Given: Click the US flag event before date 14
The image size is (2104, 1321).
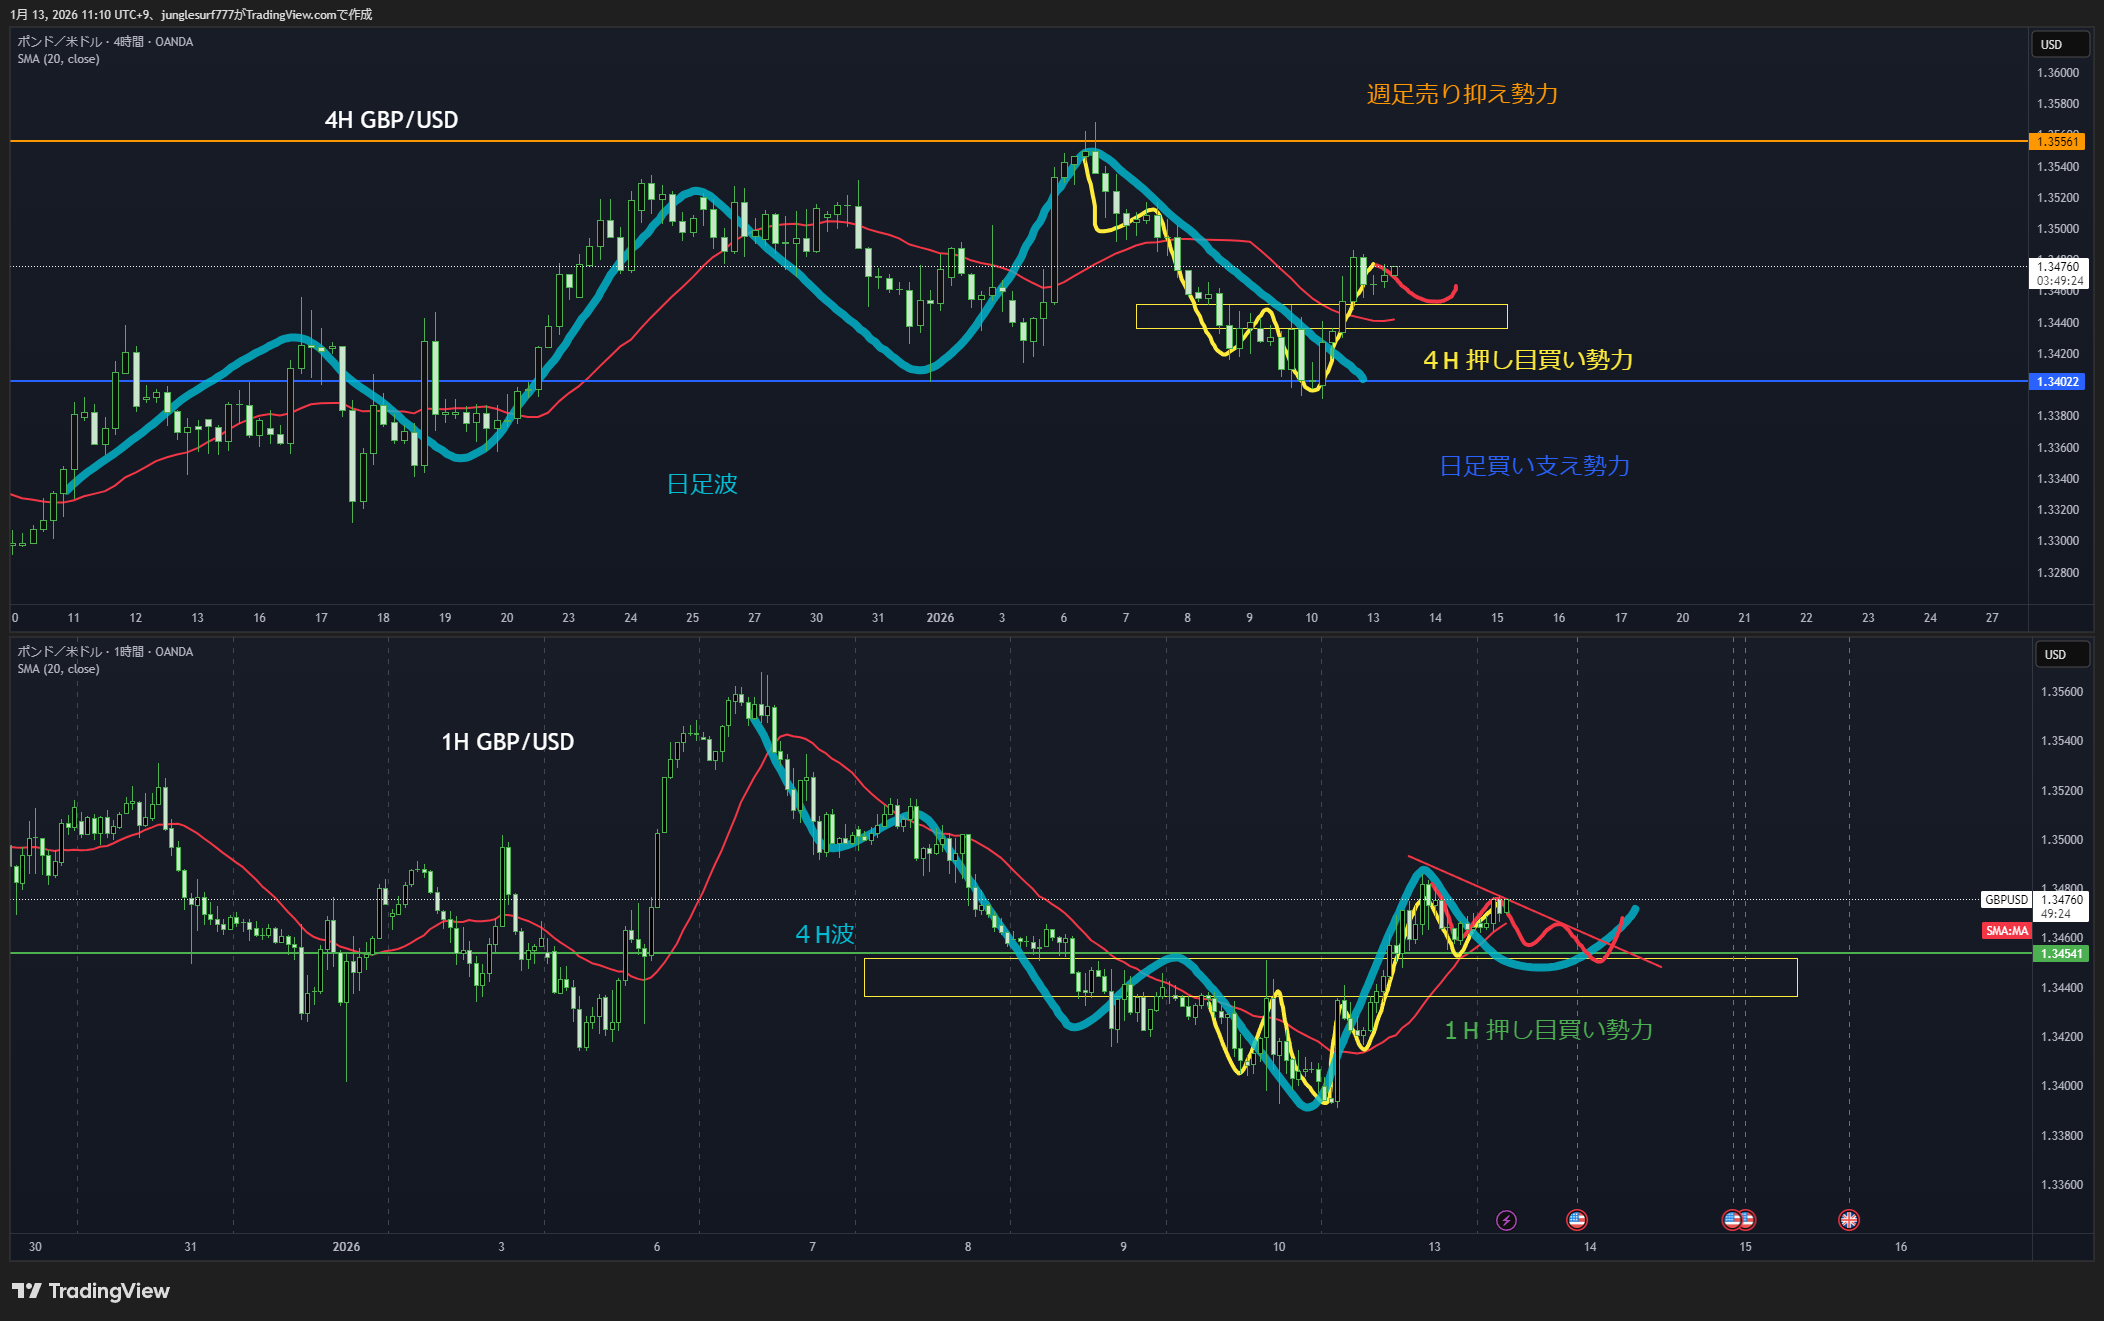Looking at the screenshot, I should [1576, 1220].
